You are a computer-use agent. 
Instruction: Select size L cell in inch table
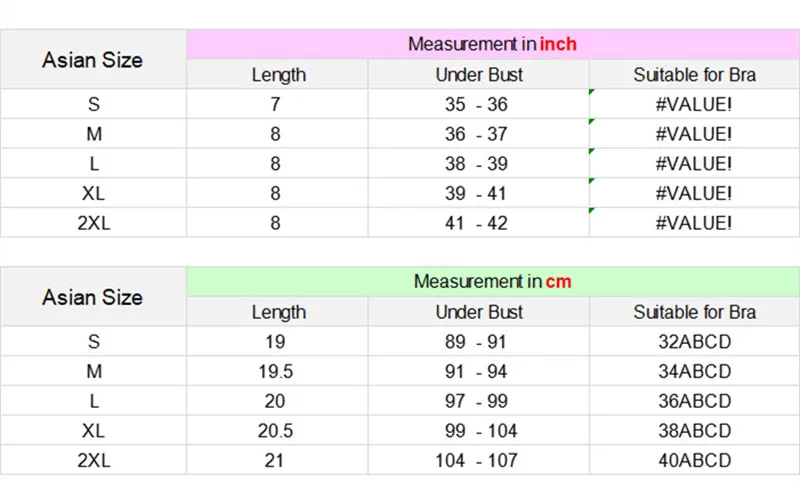pos(93,163)
